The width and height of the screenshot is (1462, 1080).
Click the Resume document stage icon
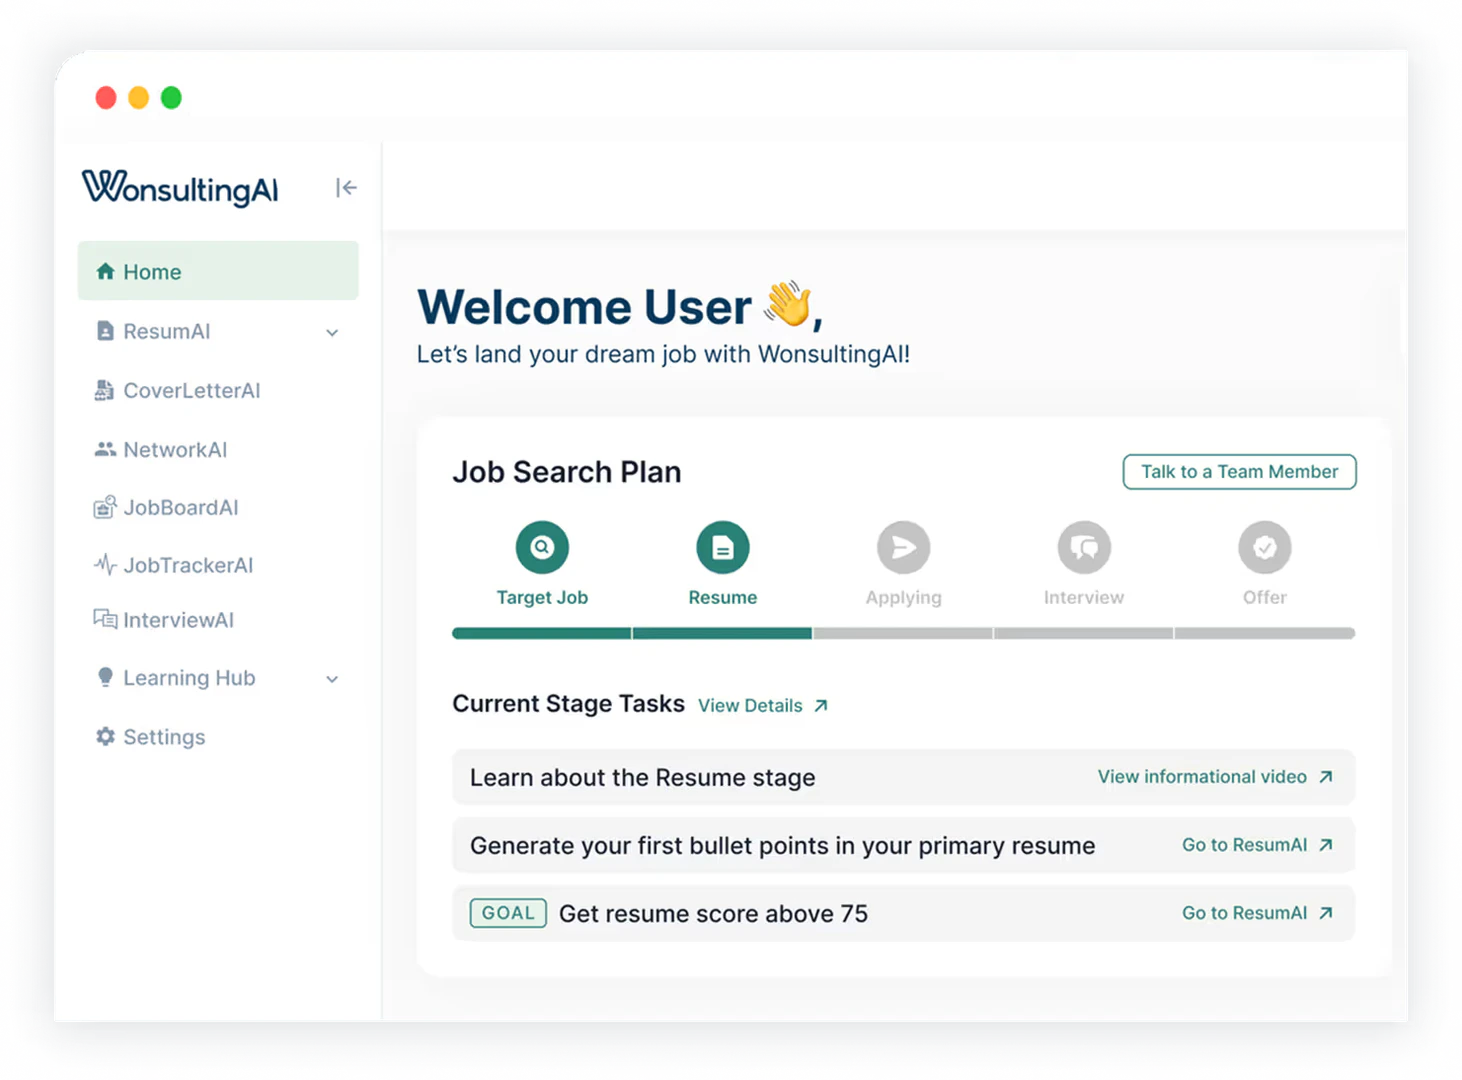(x=722, y=547)
